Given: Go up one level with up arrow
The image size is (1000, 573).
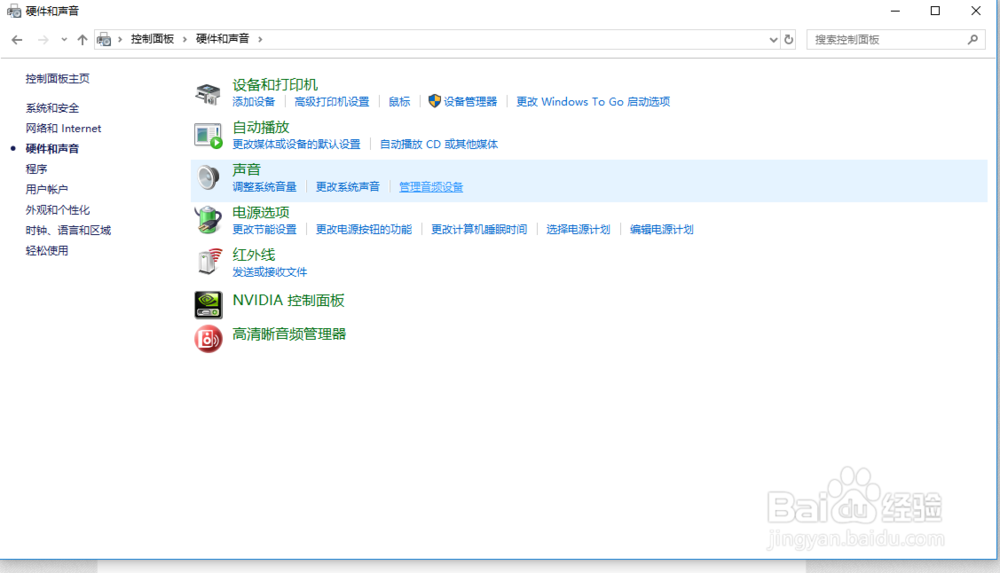Looking at the screenshot, I should point(82,40).
